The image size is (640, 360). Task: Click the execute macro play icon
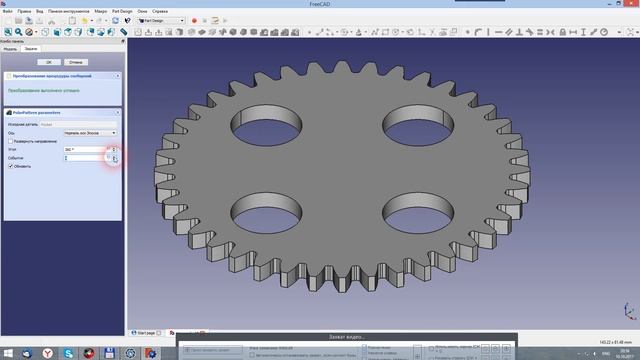(225, 20)
